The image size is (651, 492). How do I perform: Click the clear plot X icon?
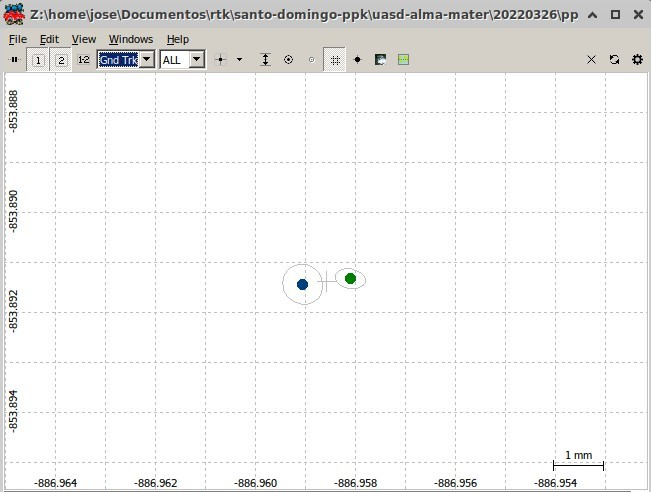(591, 60)
